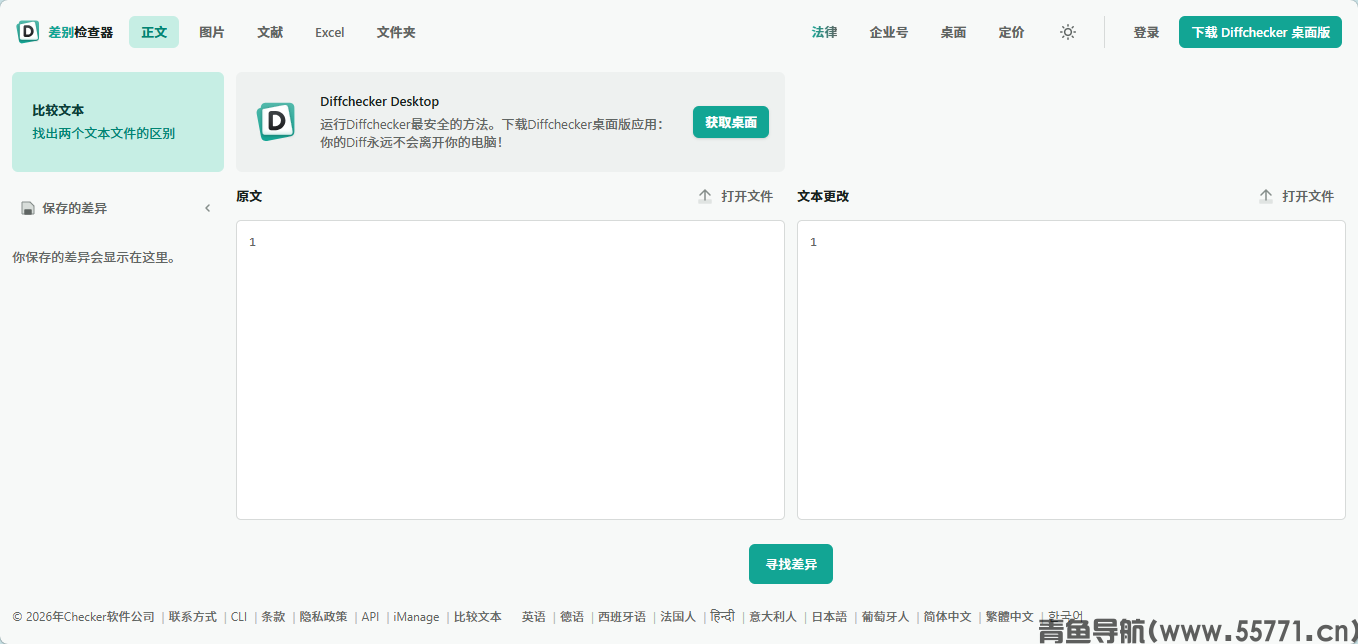Open the 文件夹 tab
Viewport: 1358px width, 644px height.
[396, 32]
